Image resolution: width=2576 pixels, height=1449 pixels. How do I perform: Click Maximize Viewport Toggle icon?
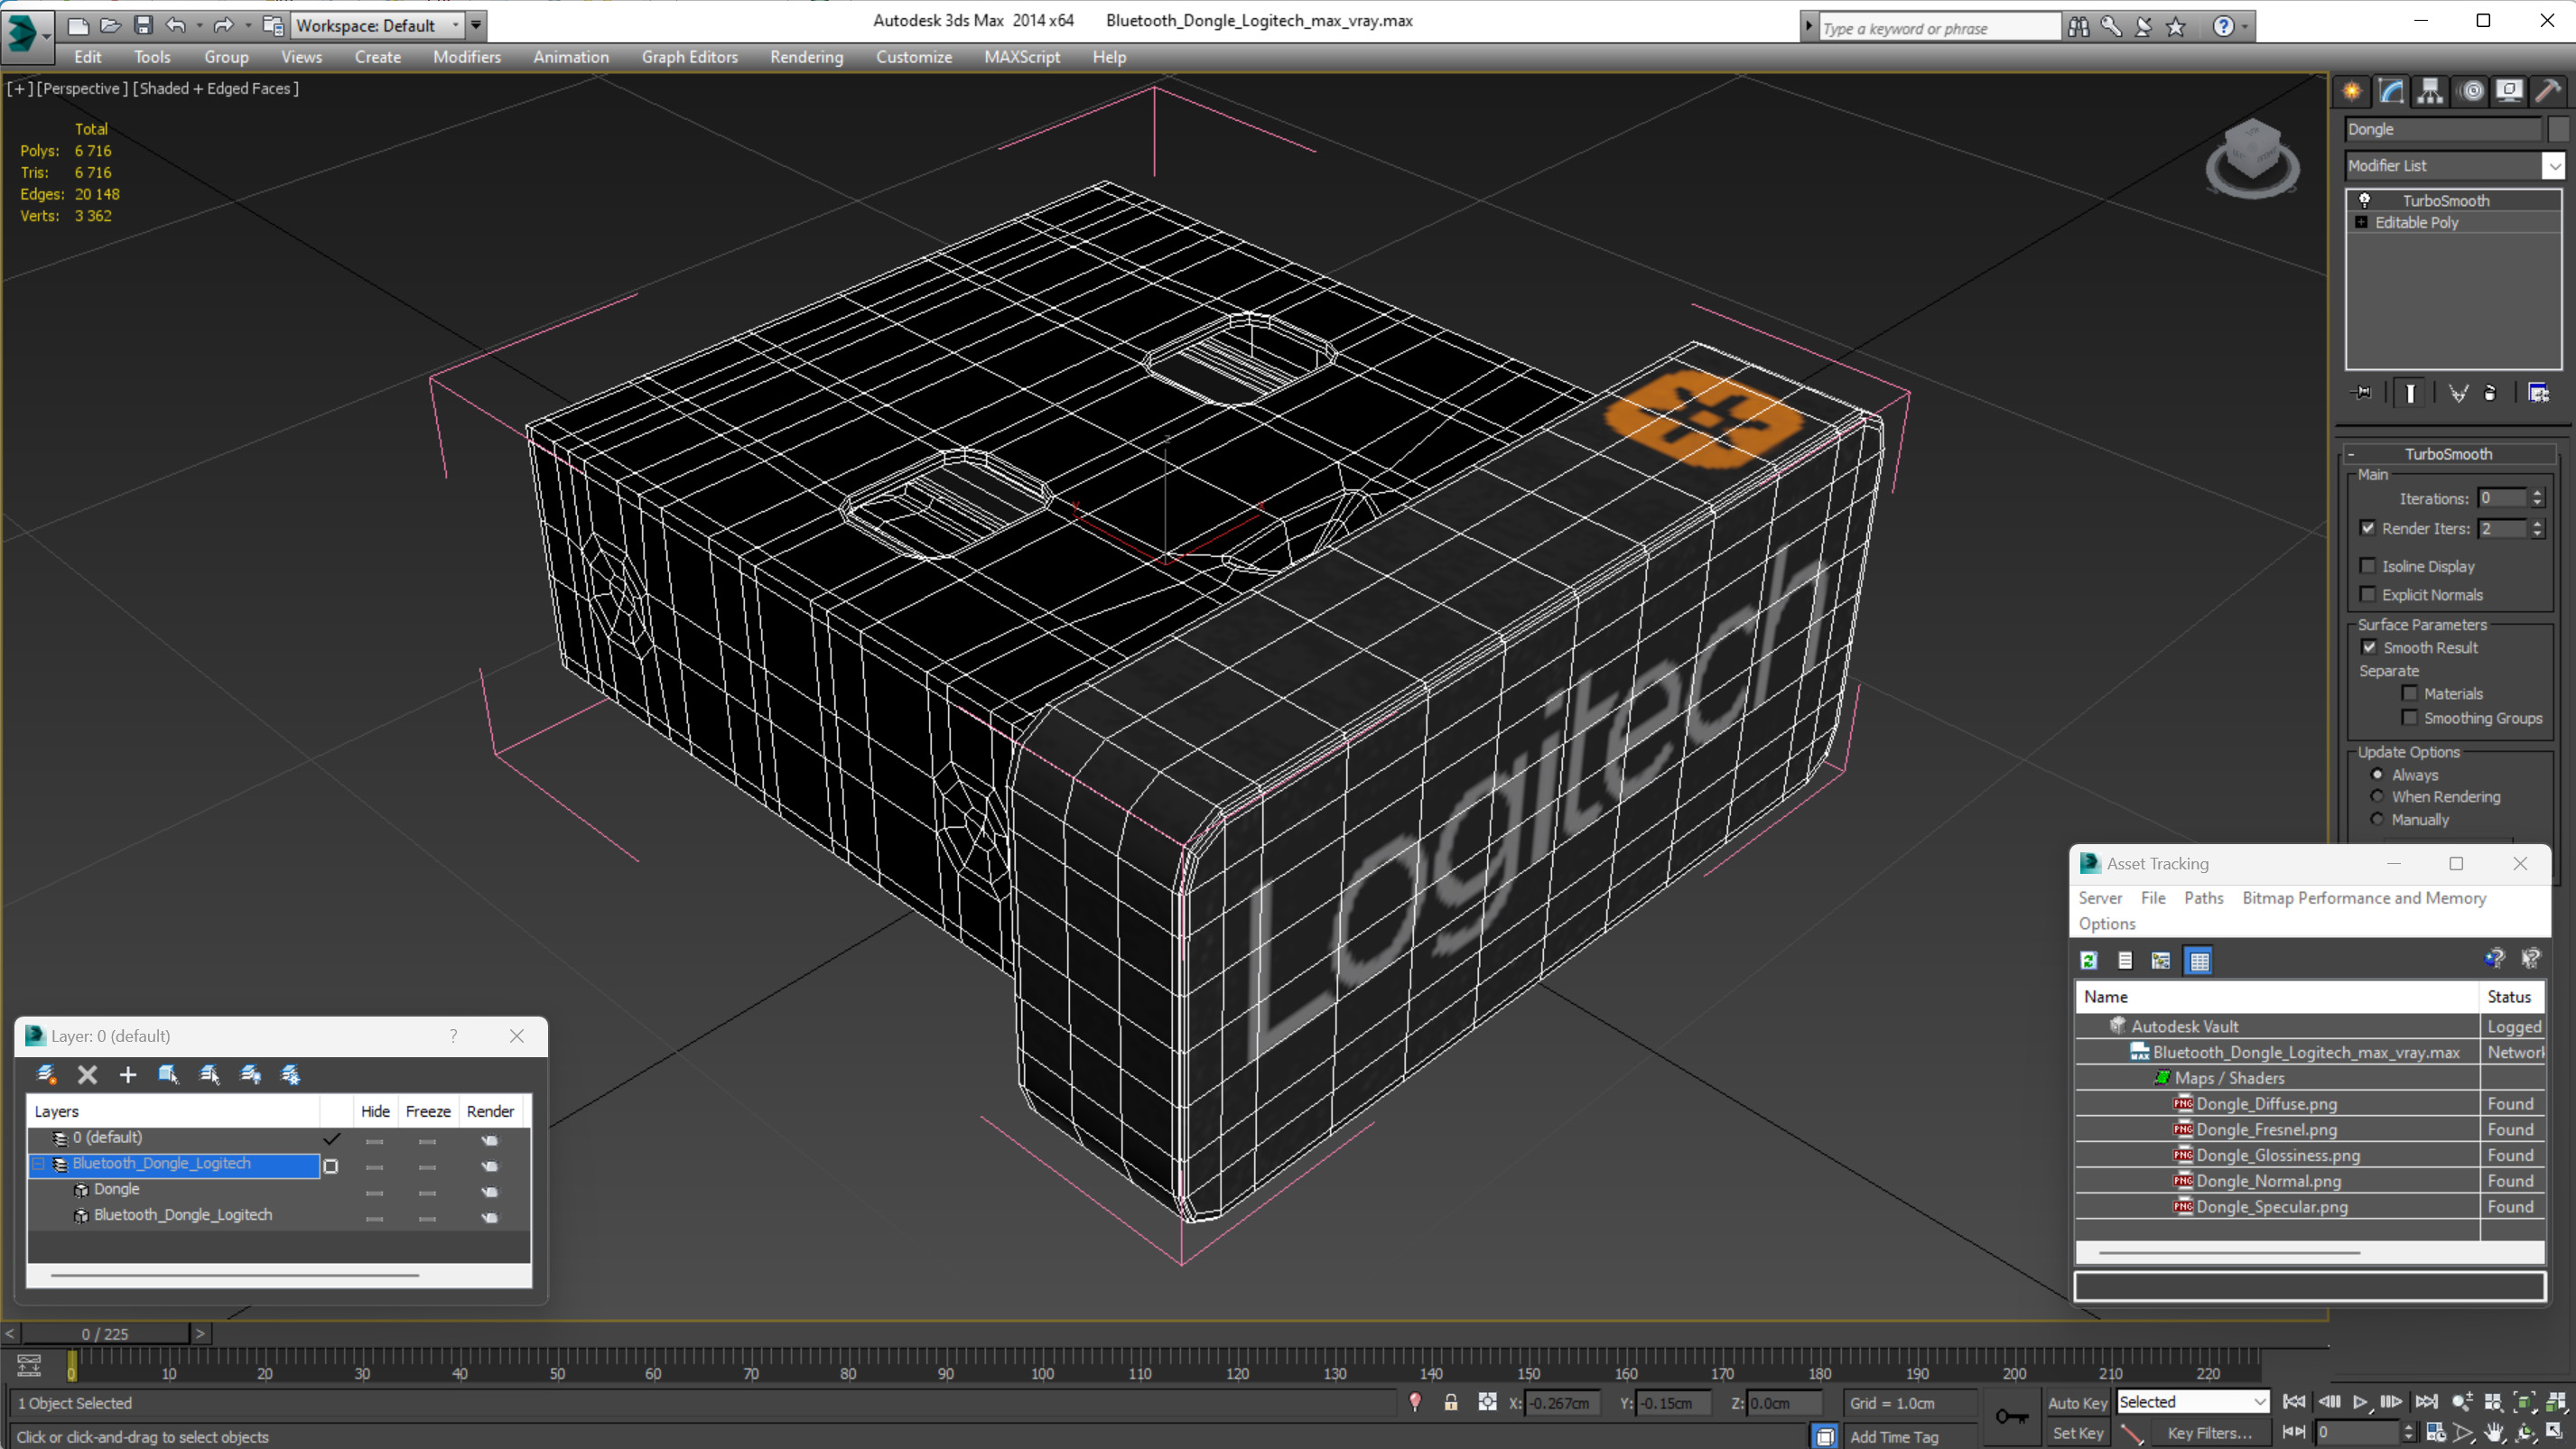(2554, 1432)
